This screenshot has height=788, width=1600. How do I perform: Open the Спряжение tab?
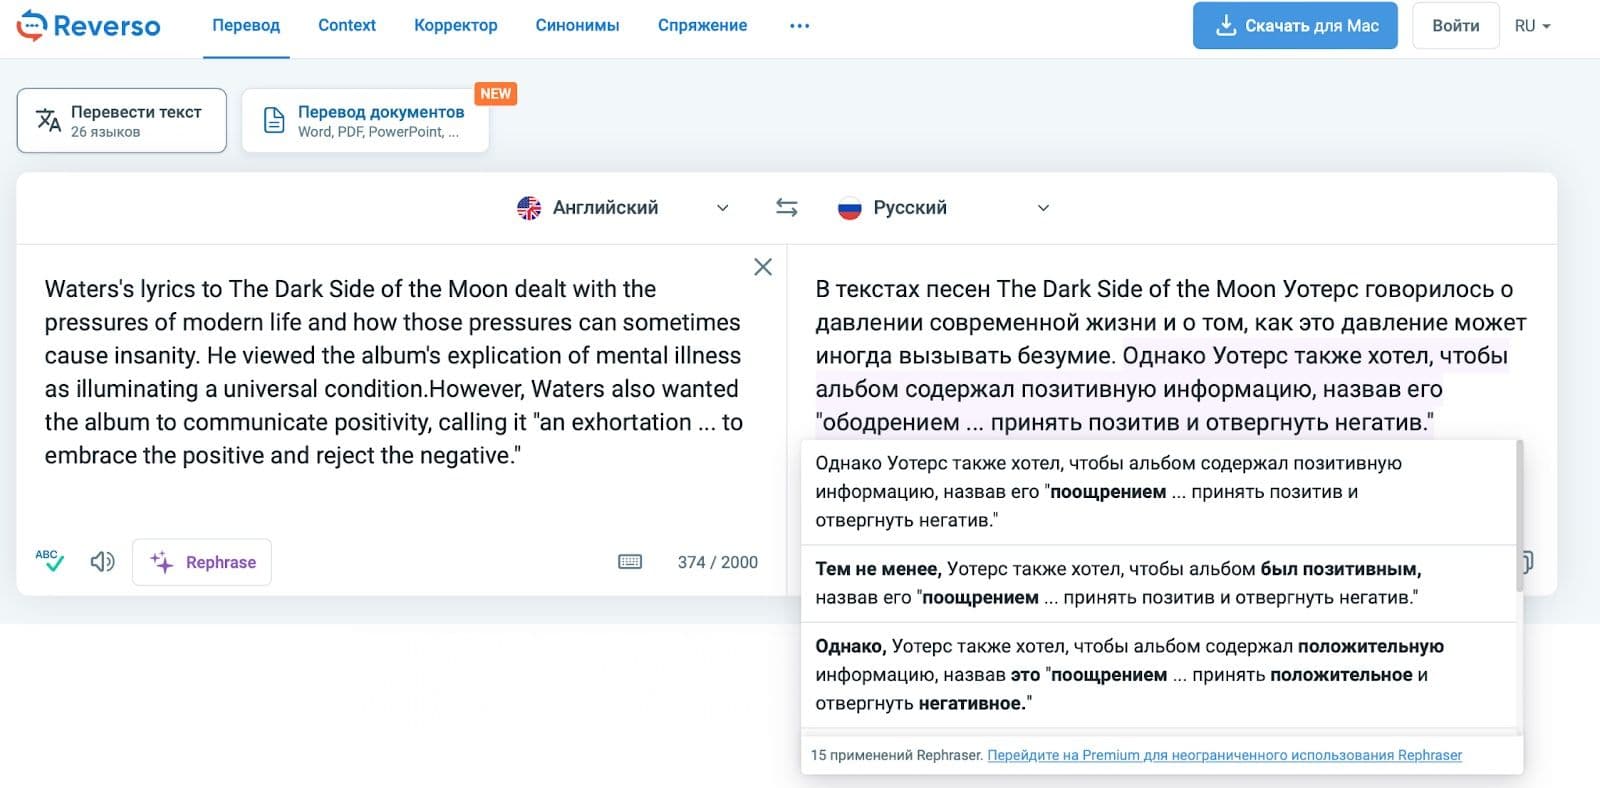point(702,26)
